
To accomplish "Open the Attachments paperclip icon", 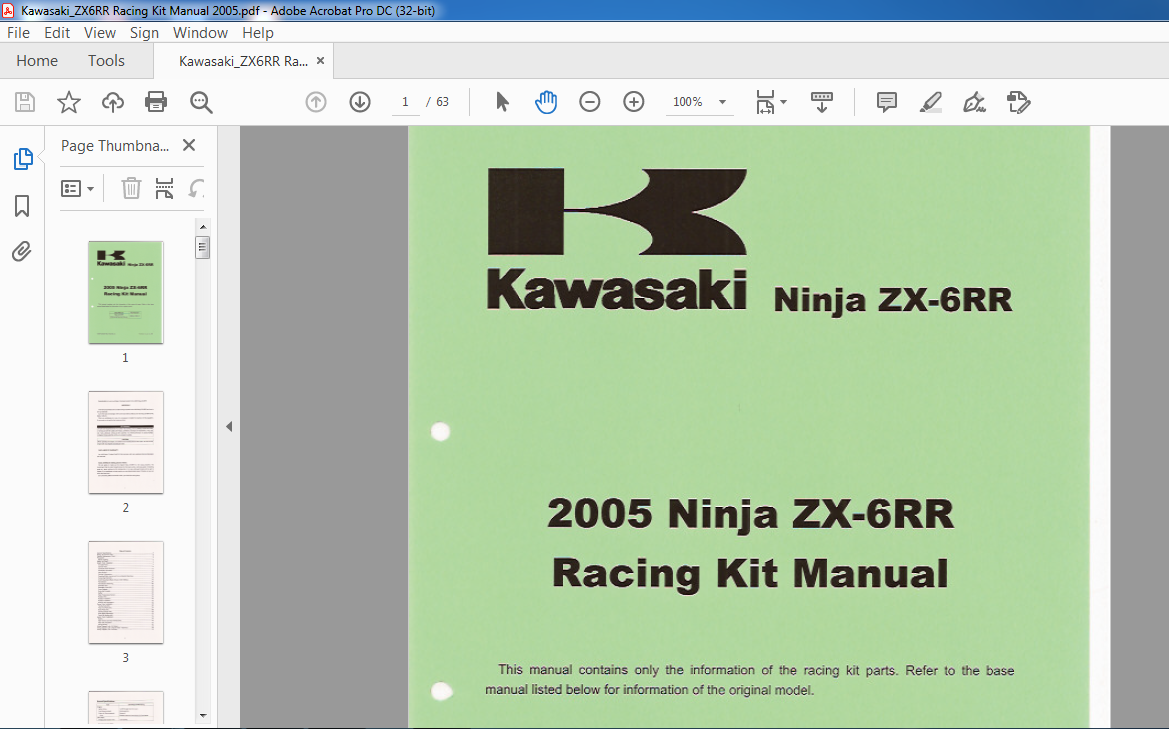I will point(22,252).
